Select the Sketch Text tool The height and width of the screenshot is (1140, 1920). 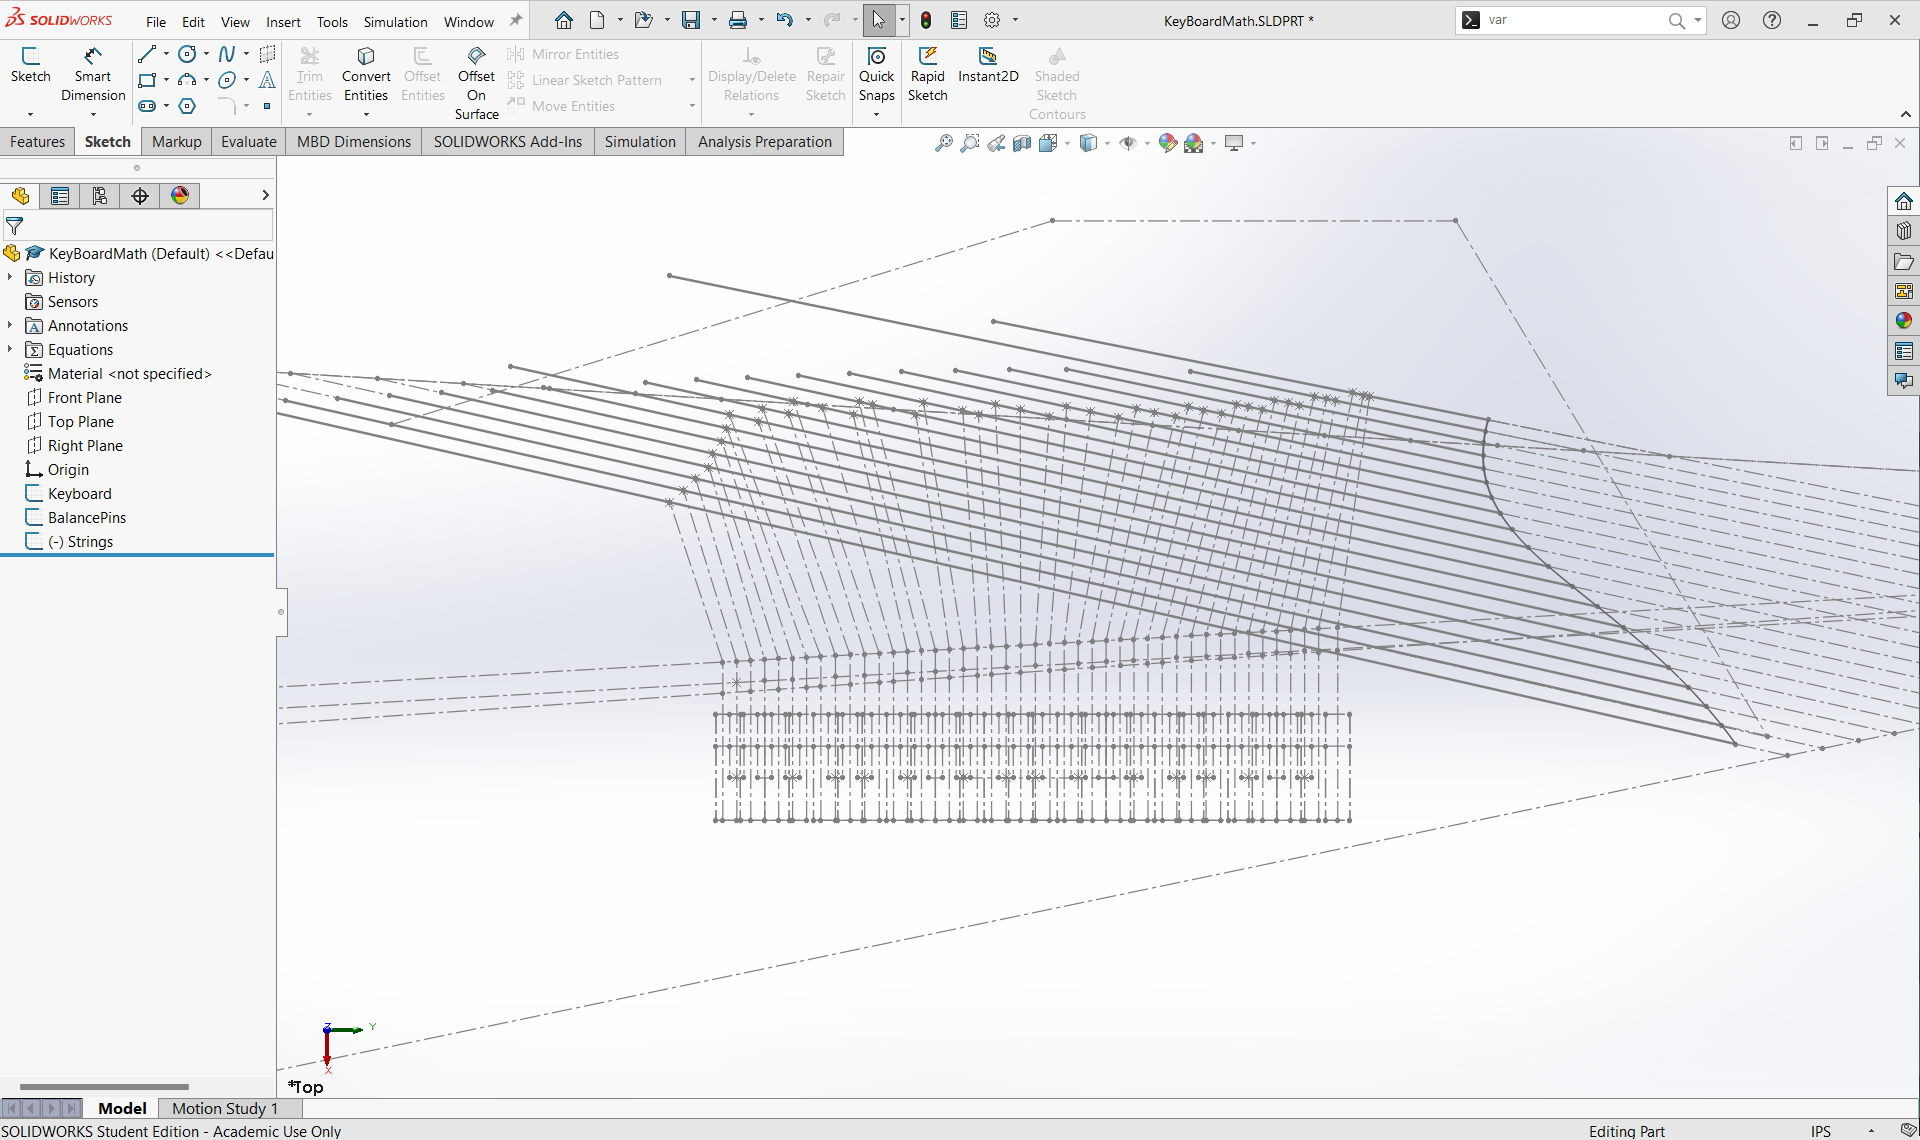(x=267, y=80)
